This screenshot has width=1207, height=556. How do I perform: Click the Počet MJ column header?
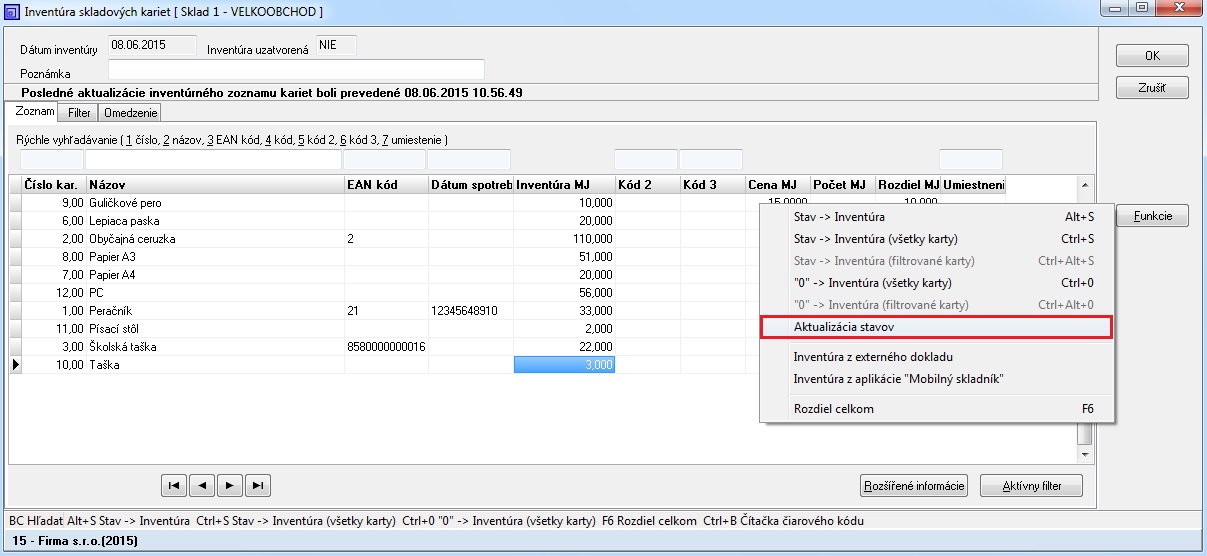(843, 185)
